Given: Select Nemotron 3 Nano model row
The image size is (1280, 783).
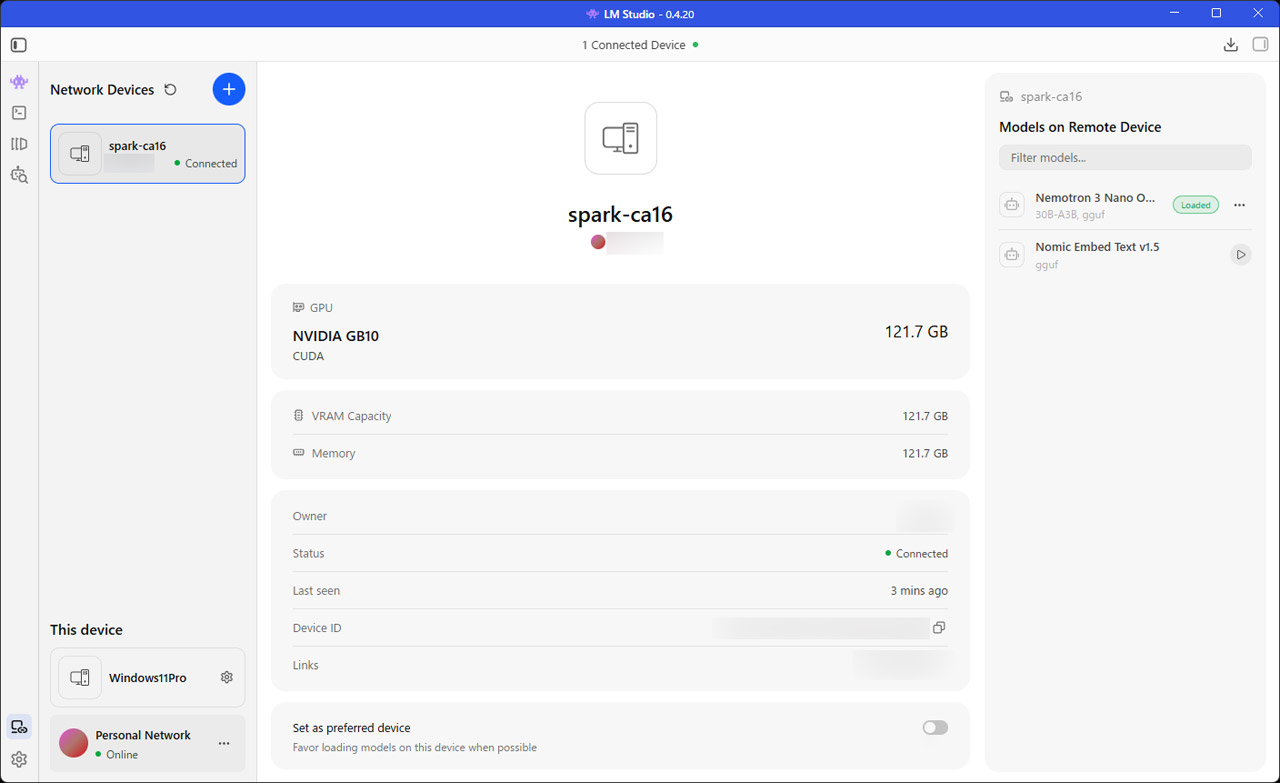Looking at the screenshot, I should 1125,205.
